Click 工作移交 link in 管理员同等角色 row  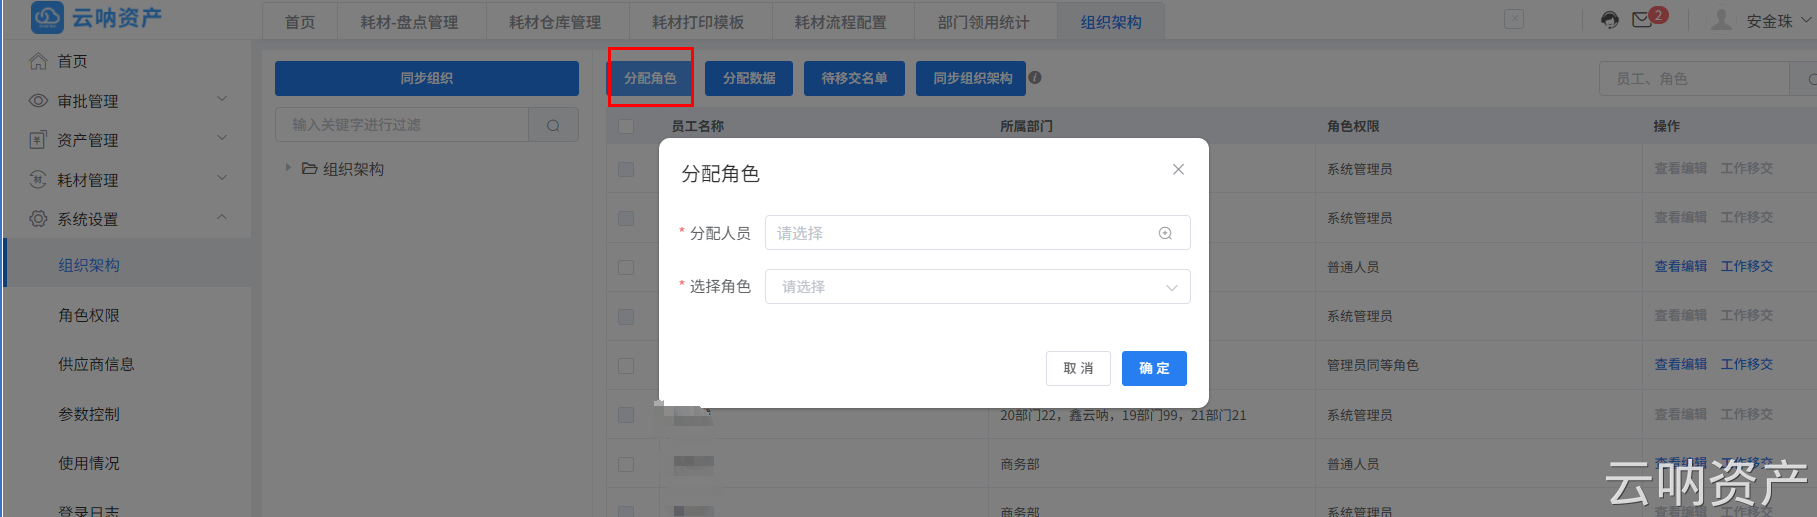point(1747,365)
